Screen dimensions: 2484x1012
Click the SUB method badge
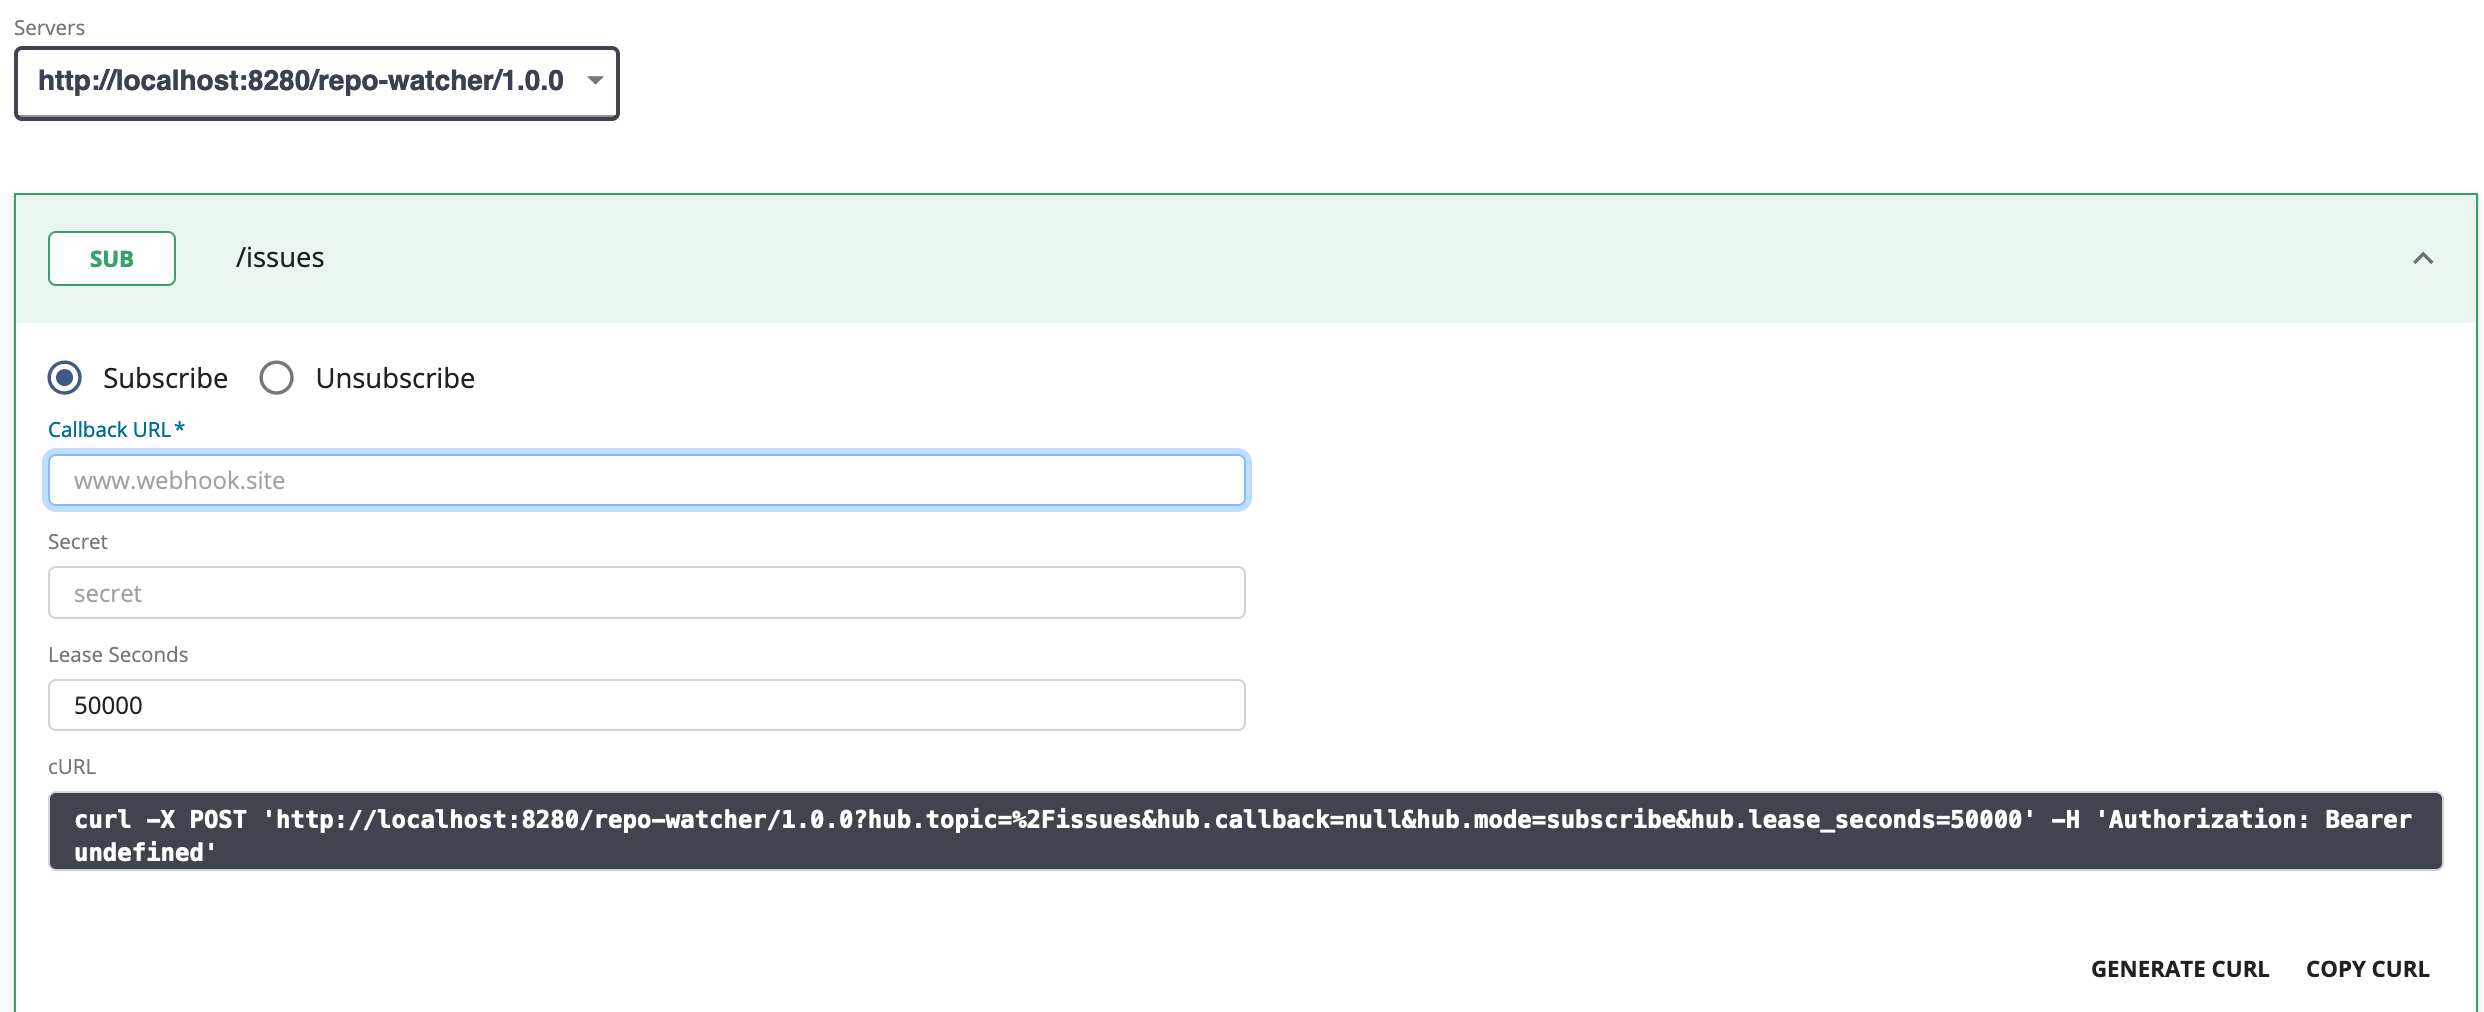coord(110,257)
